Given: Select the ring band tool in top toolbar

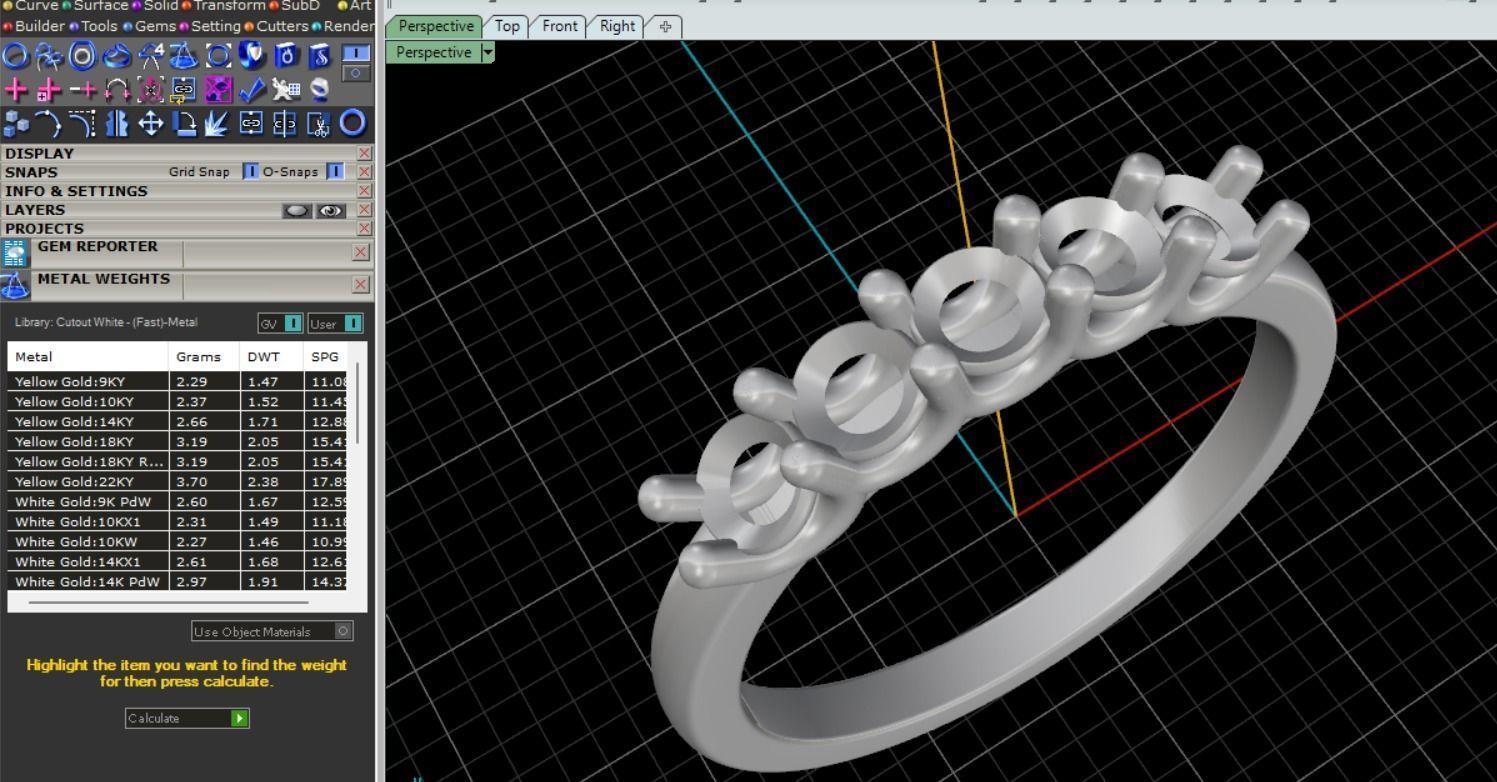Looking at the screenshot, I should 15,56.
